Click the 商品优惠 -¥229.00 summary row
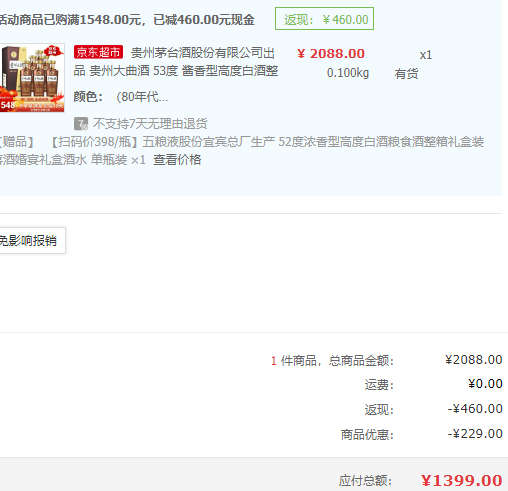 click(x=421, y=434)
